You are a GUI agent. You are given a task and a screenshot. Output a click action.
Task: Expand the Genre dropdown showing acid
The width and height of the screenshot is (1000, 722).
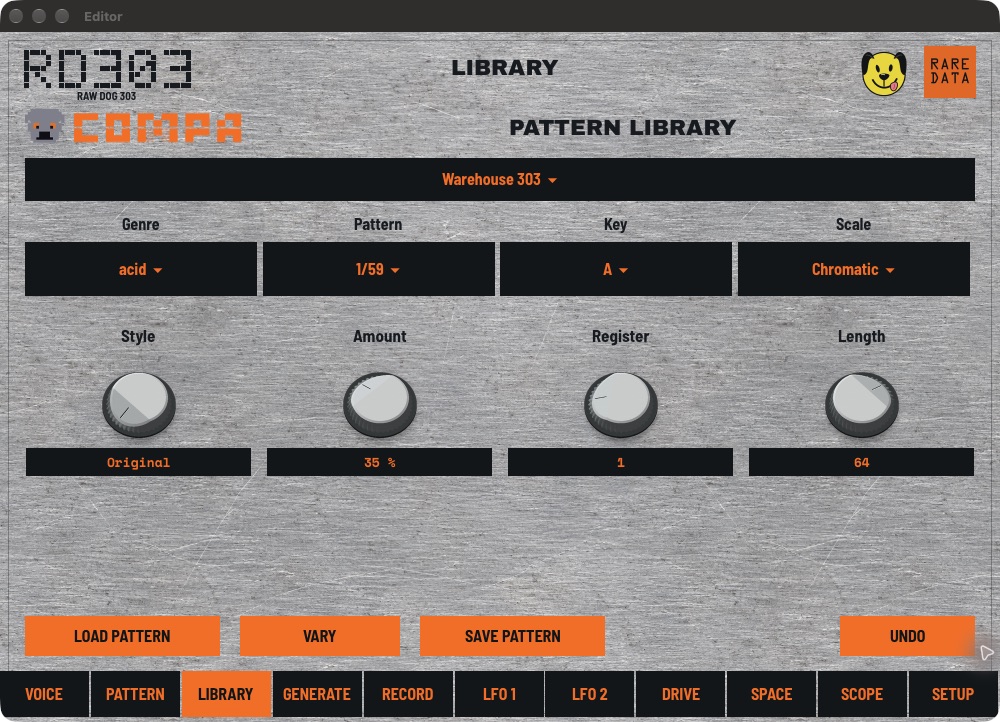click(140, 269)
